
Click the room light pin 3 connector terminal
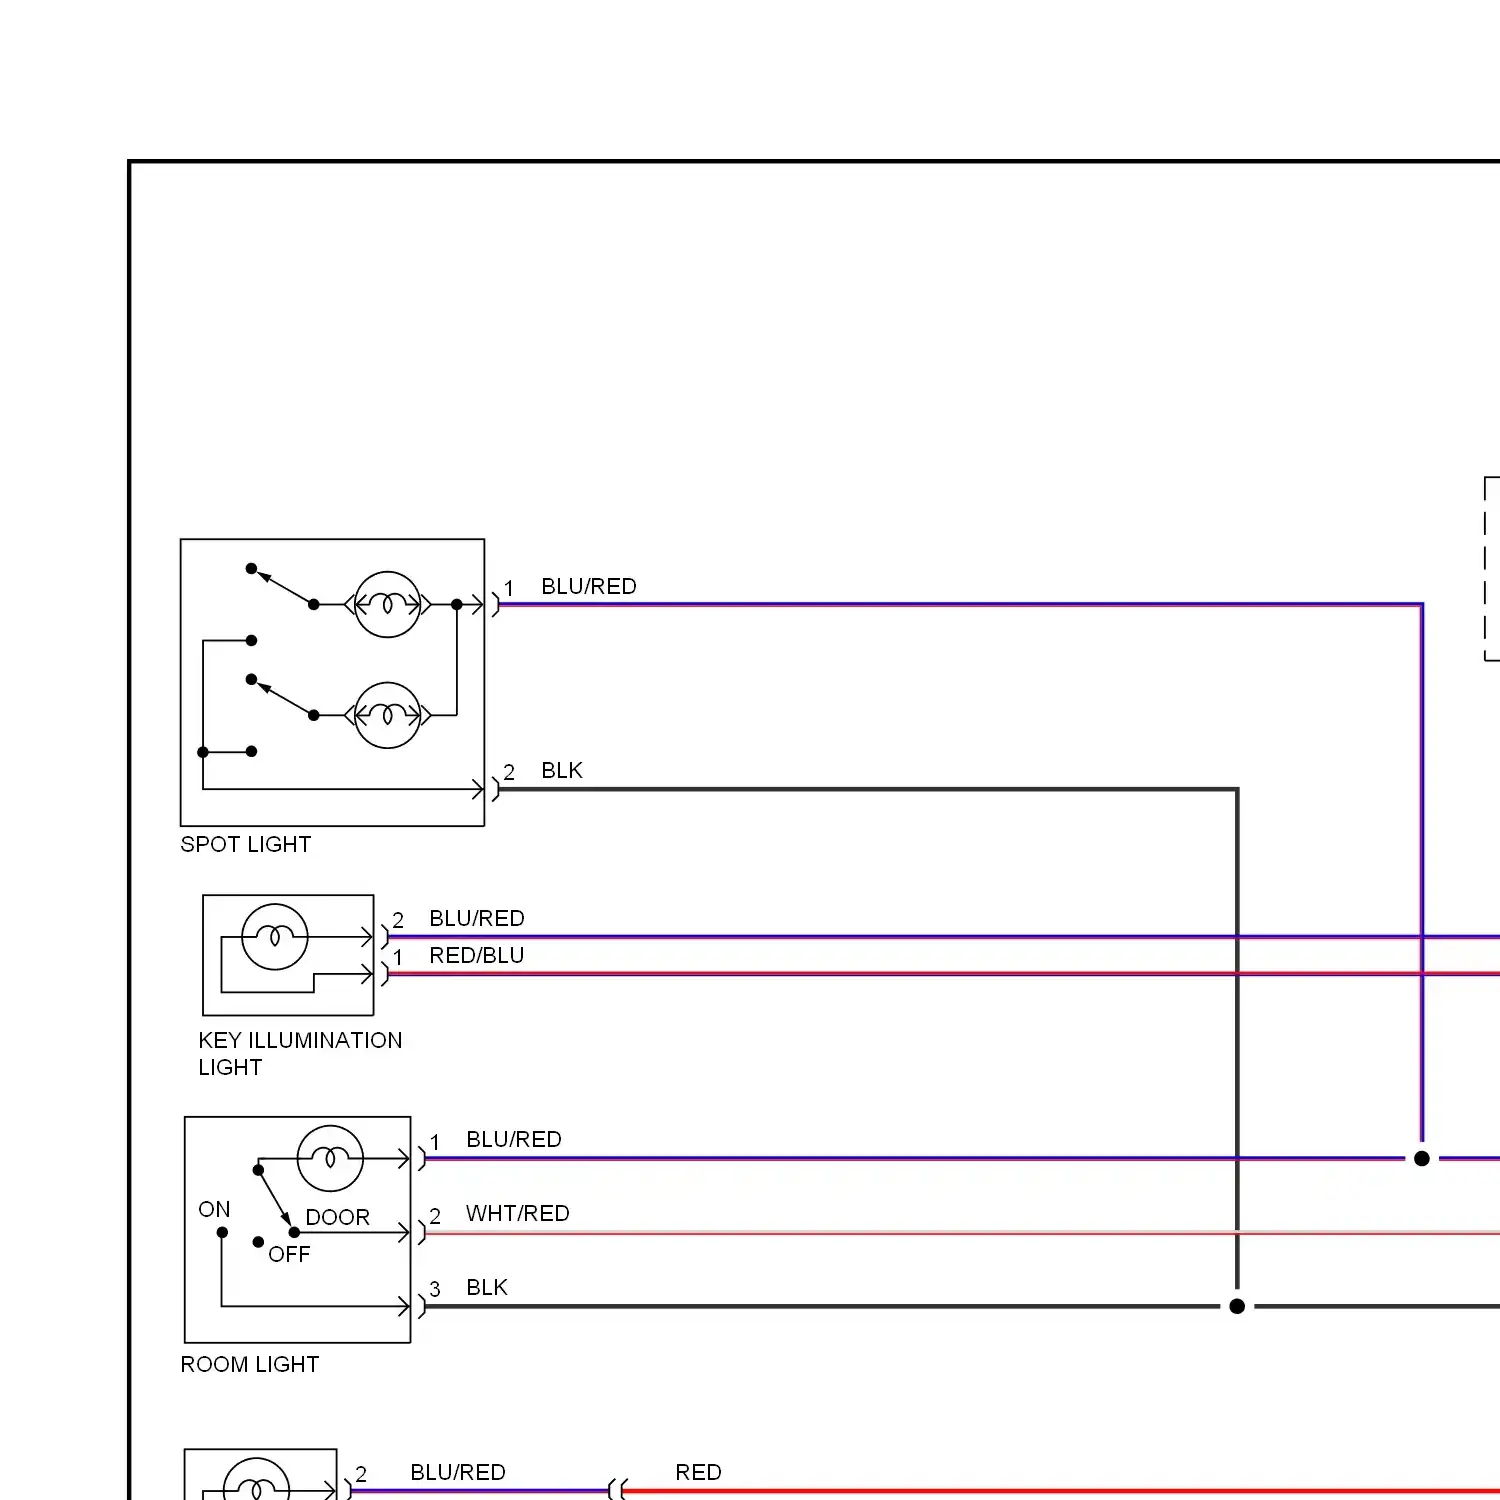422,1306
